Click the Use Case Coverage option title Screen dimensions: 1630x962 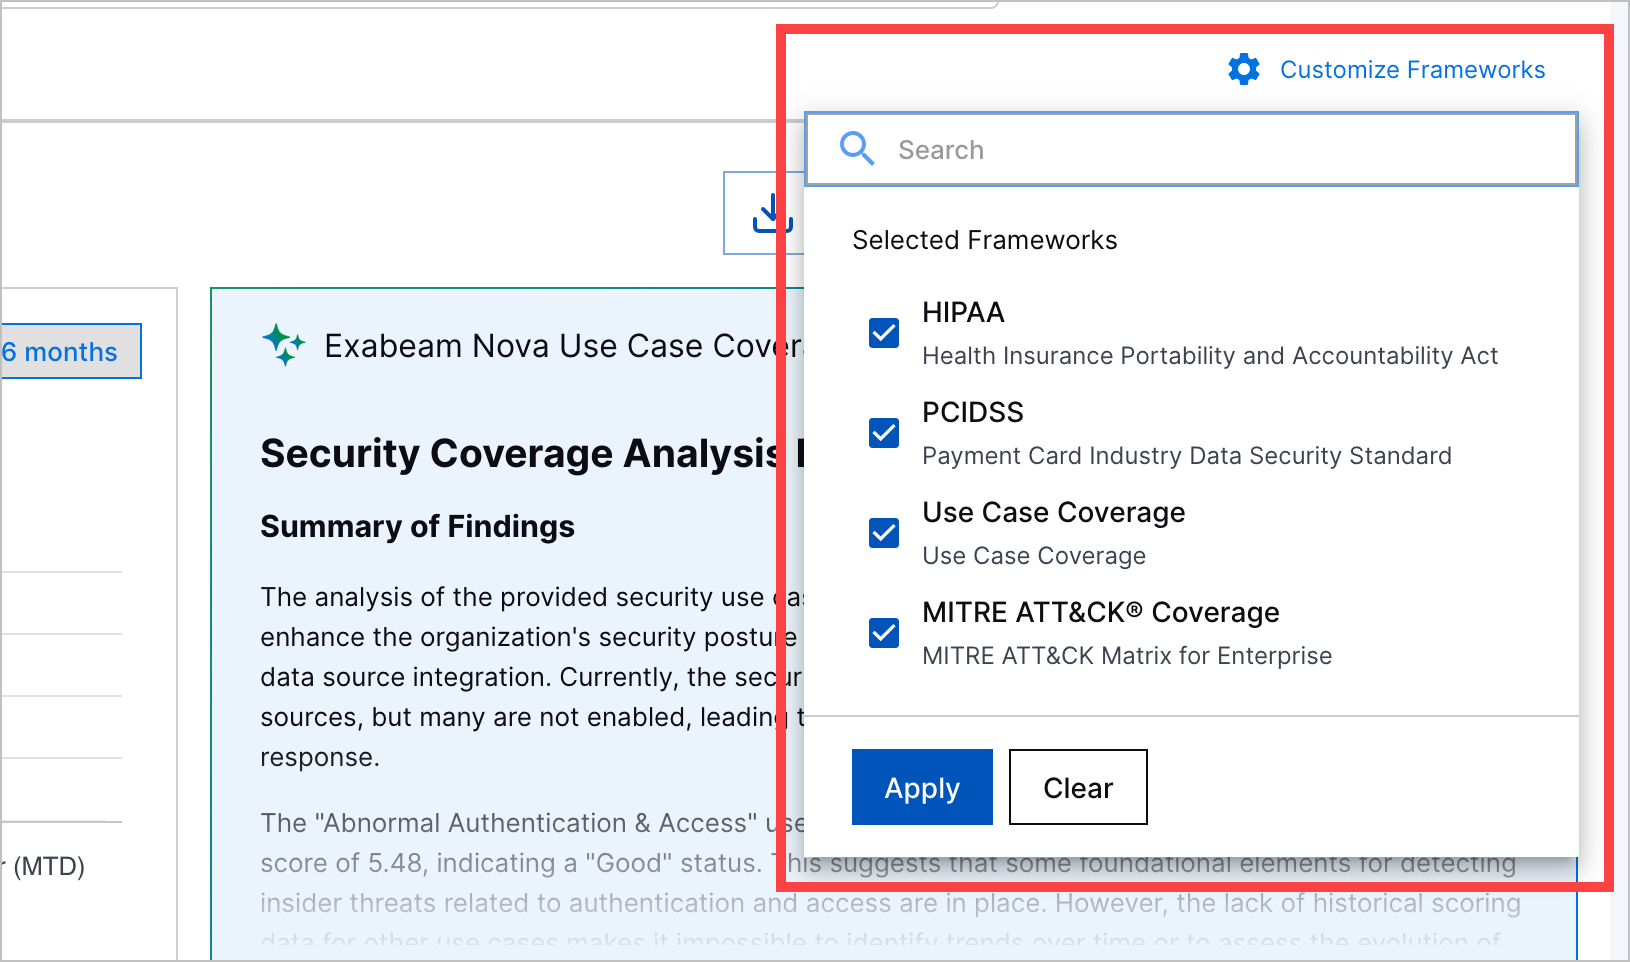(x=1053, y=513)
